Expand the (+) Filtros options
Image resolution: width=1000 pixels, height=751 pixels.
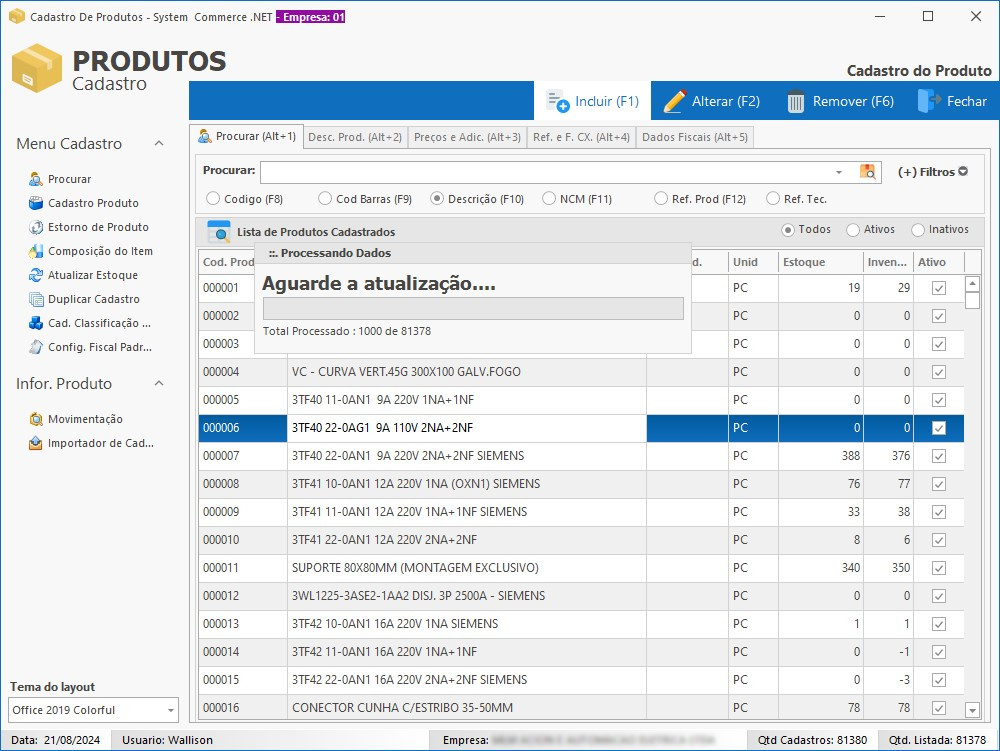pos(932,172)
